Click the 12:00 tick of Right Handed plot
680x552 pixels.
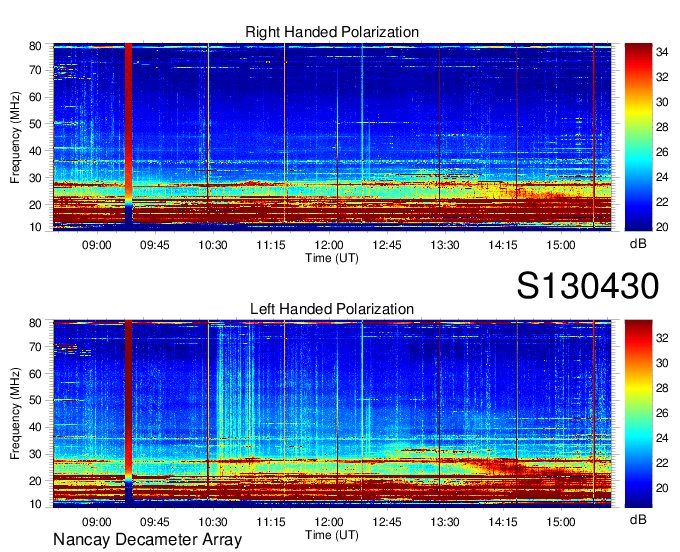click(329, 245)
